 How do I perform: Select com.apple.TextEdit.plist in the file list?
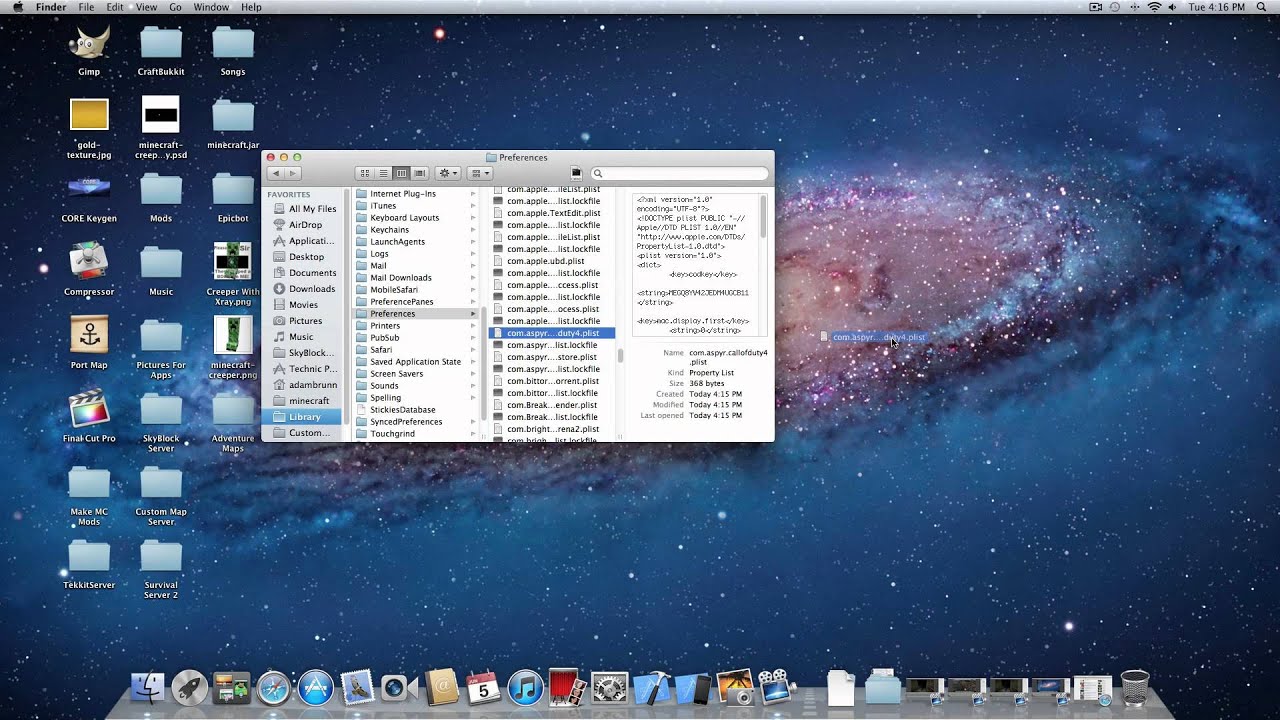click(553, 213)
